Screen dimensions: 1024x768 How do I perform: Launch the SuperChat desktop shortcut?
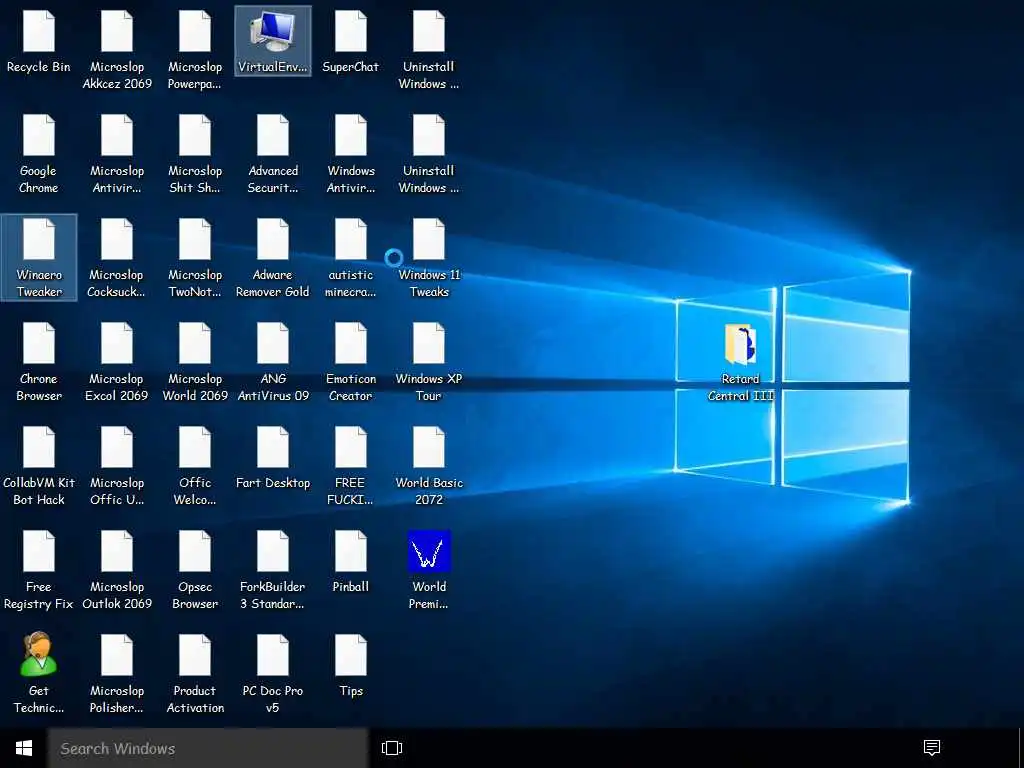tap(351, 40)
